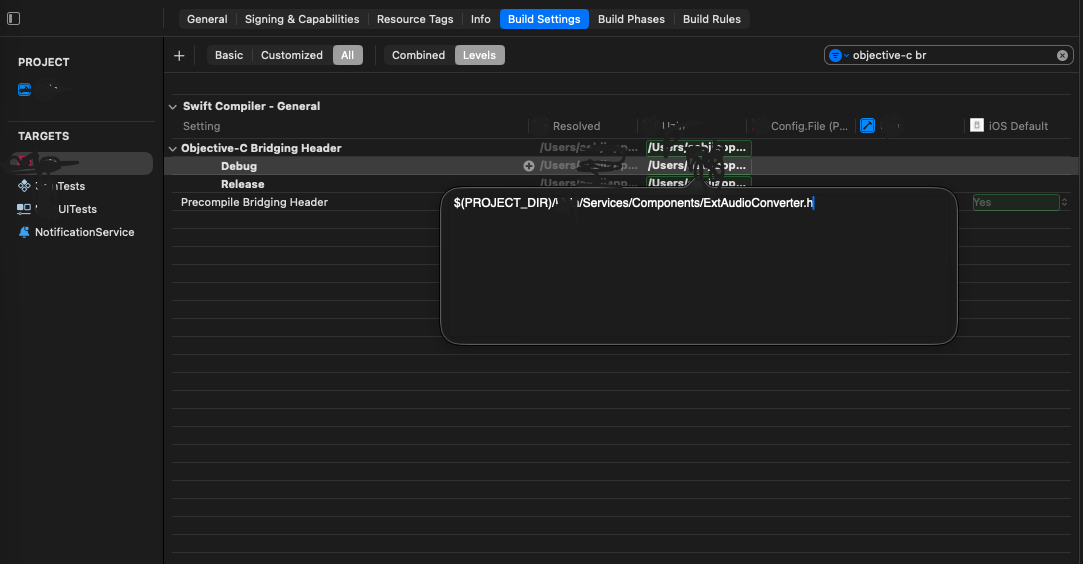This screenshot has width=1083, height=564.
Task: Select the UITests target icon
Action: (24, 208)
